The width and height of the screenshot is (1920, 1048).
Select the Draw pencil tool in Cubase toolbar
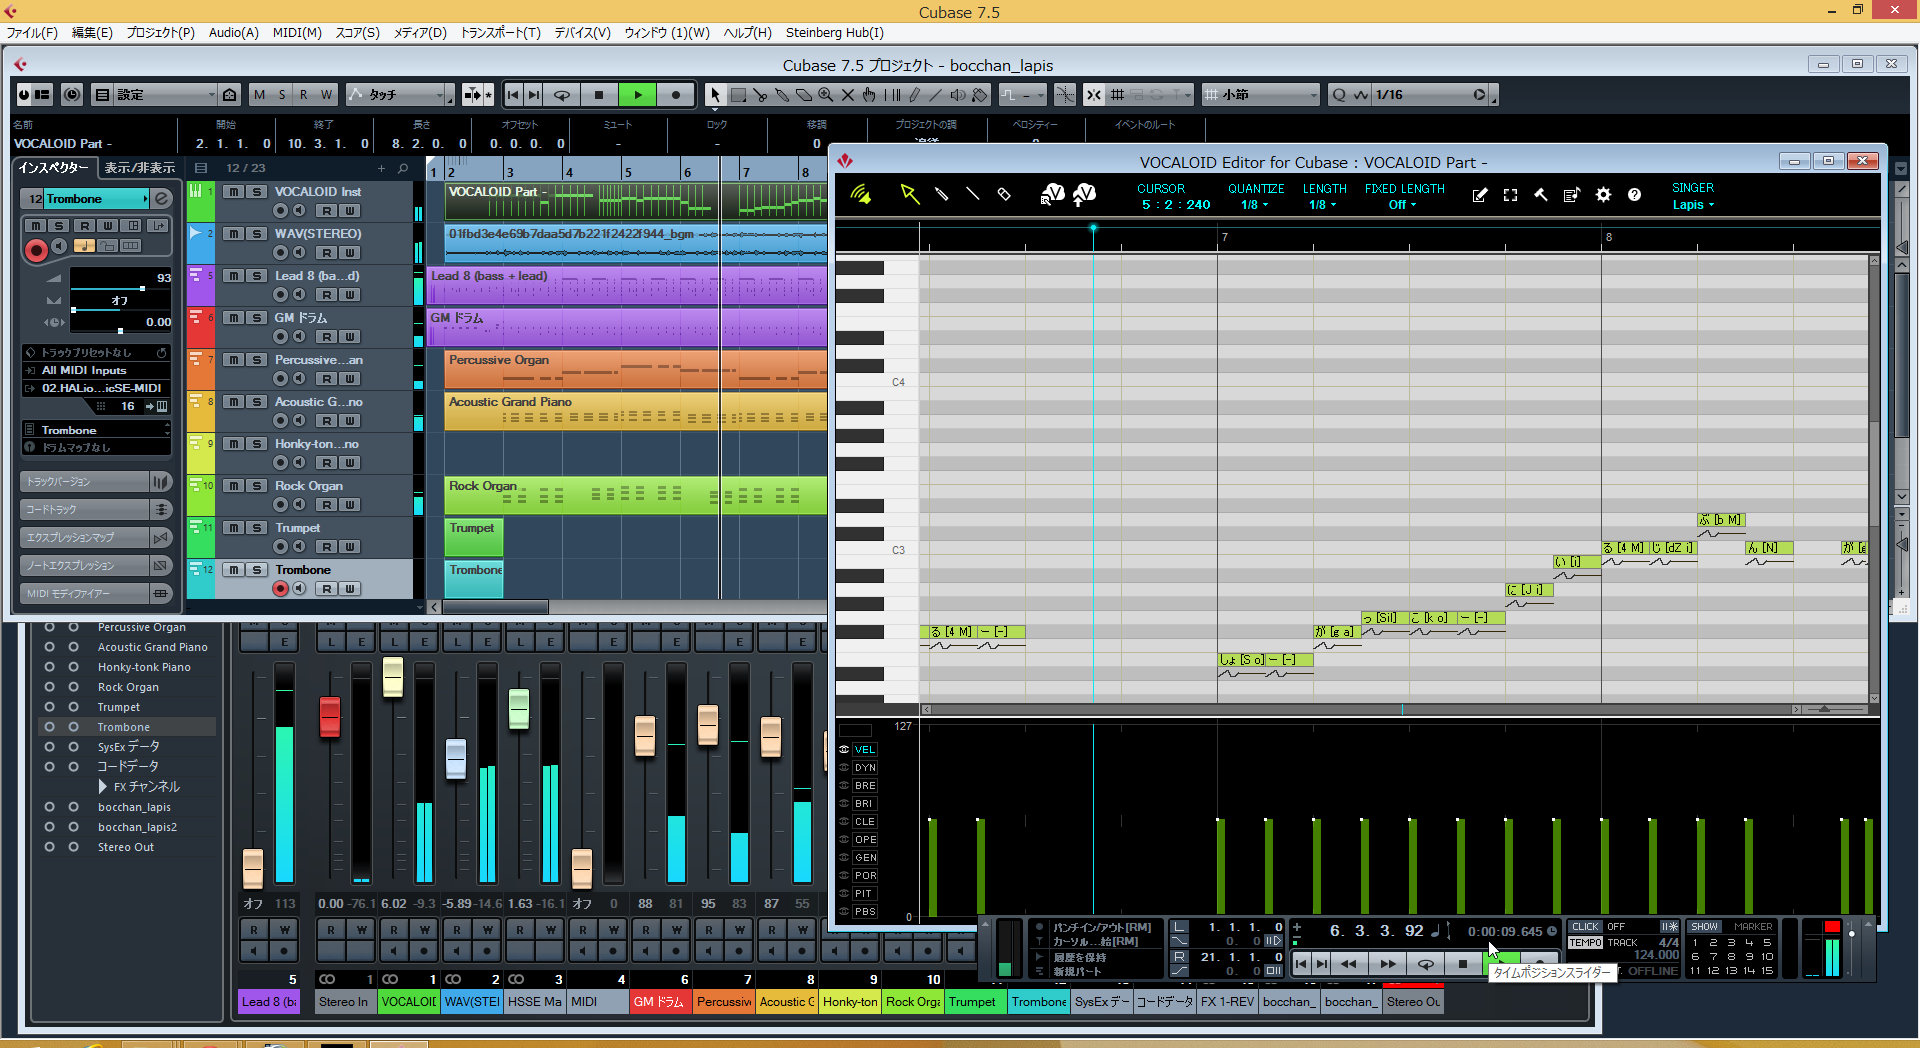point(914,95)
